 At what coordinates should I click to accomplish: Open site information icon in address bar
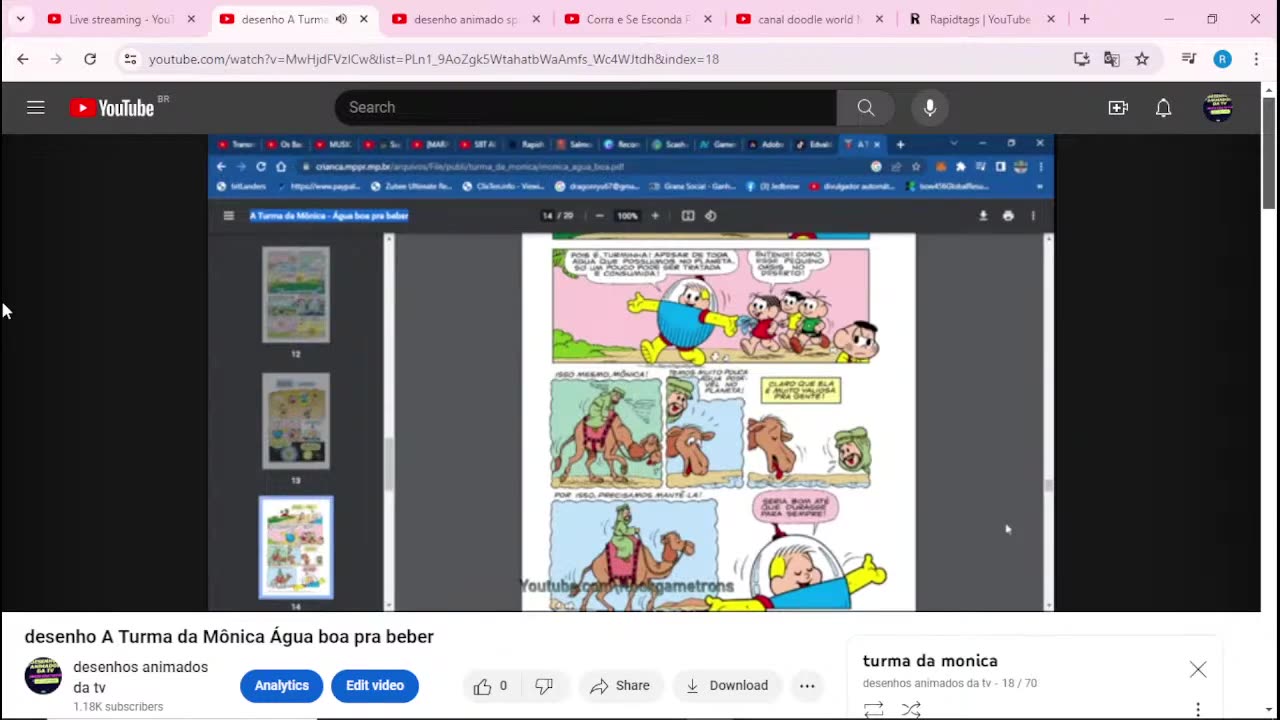pos(130,59)
